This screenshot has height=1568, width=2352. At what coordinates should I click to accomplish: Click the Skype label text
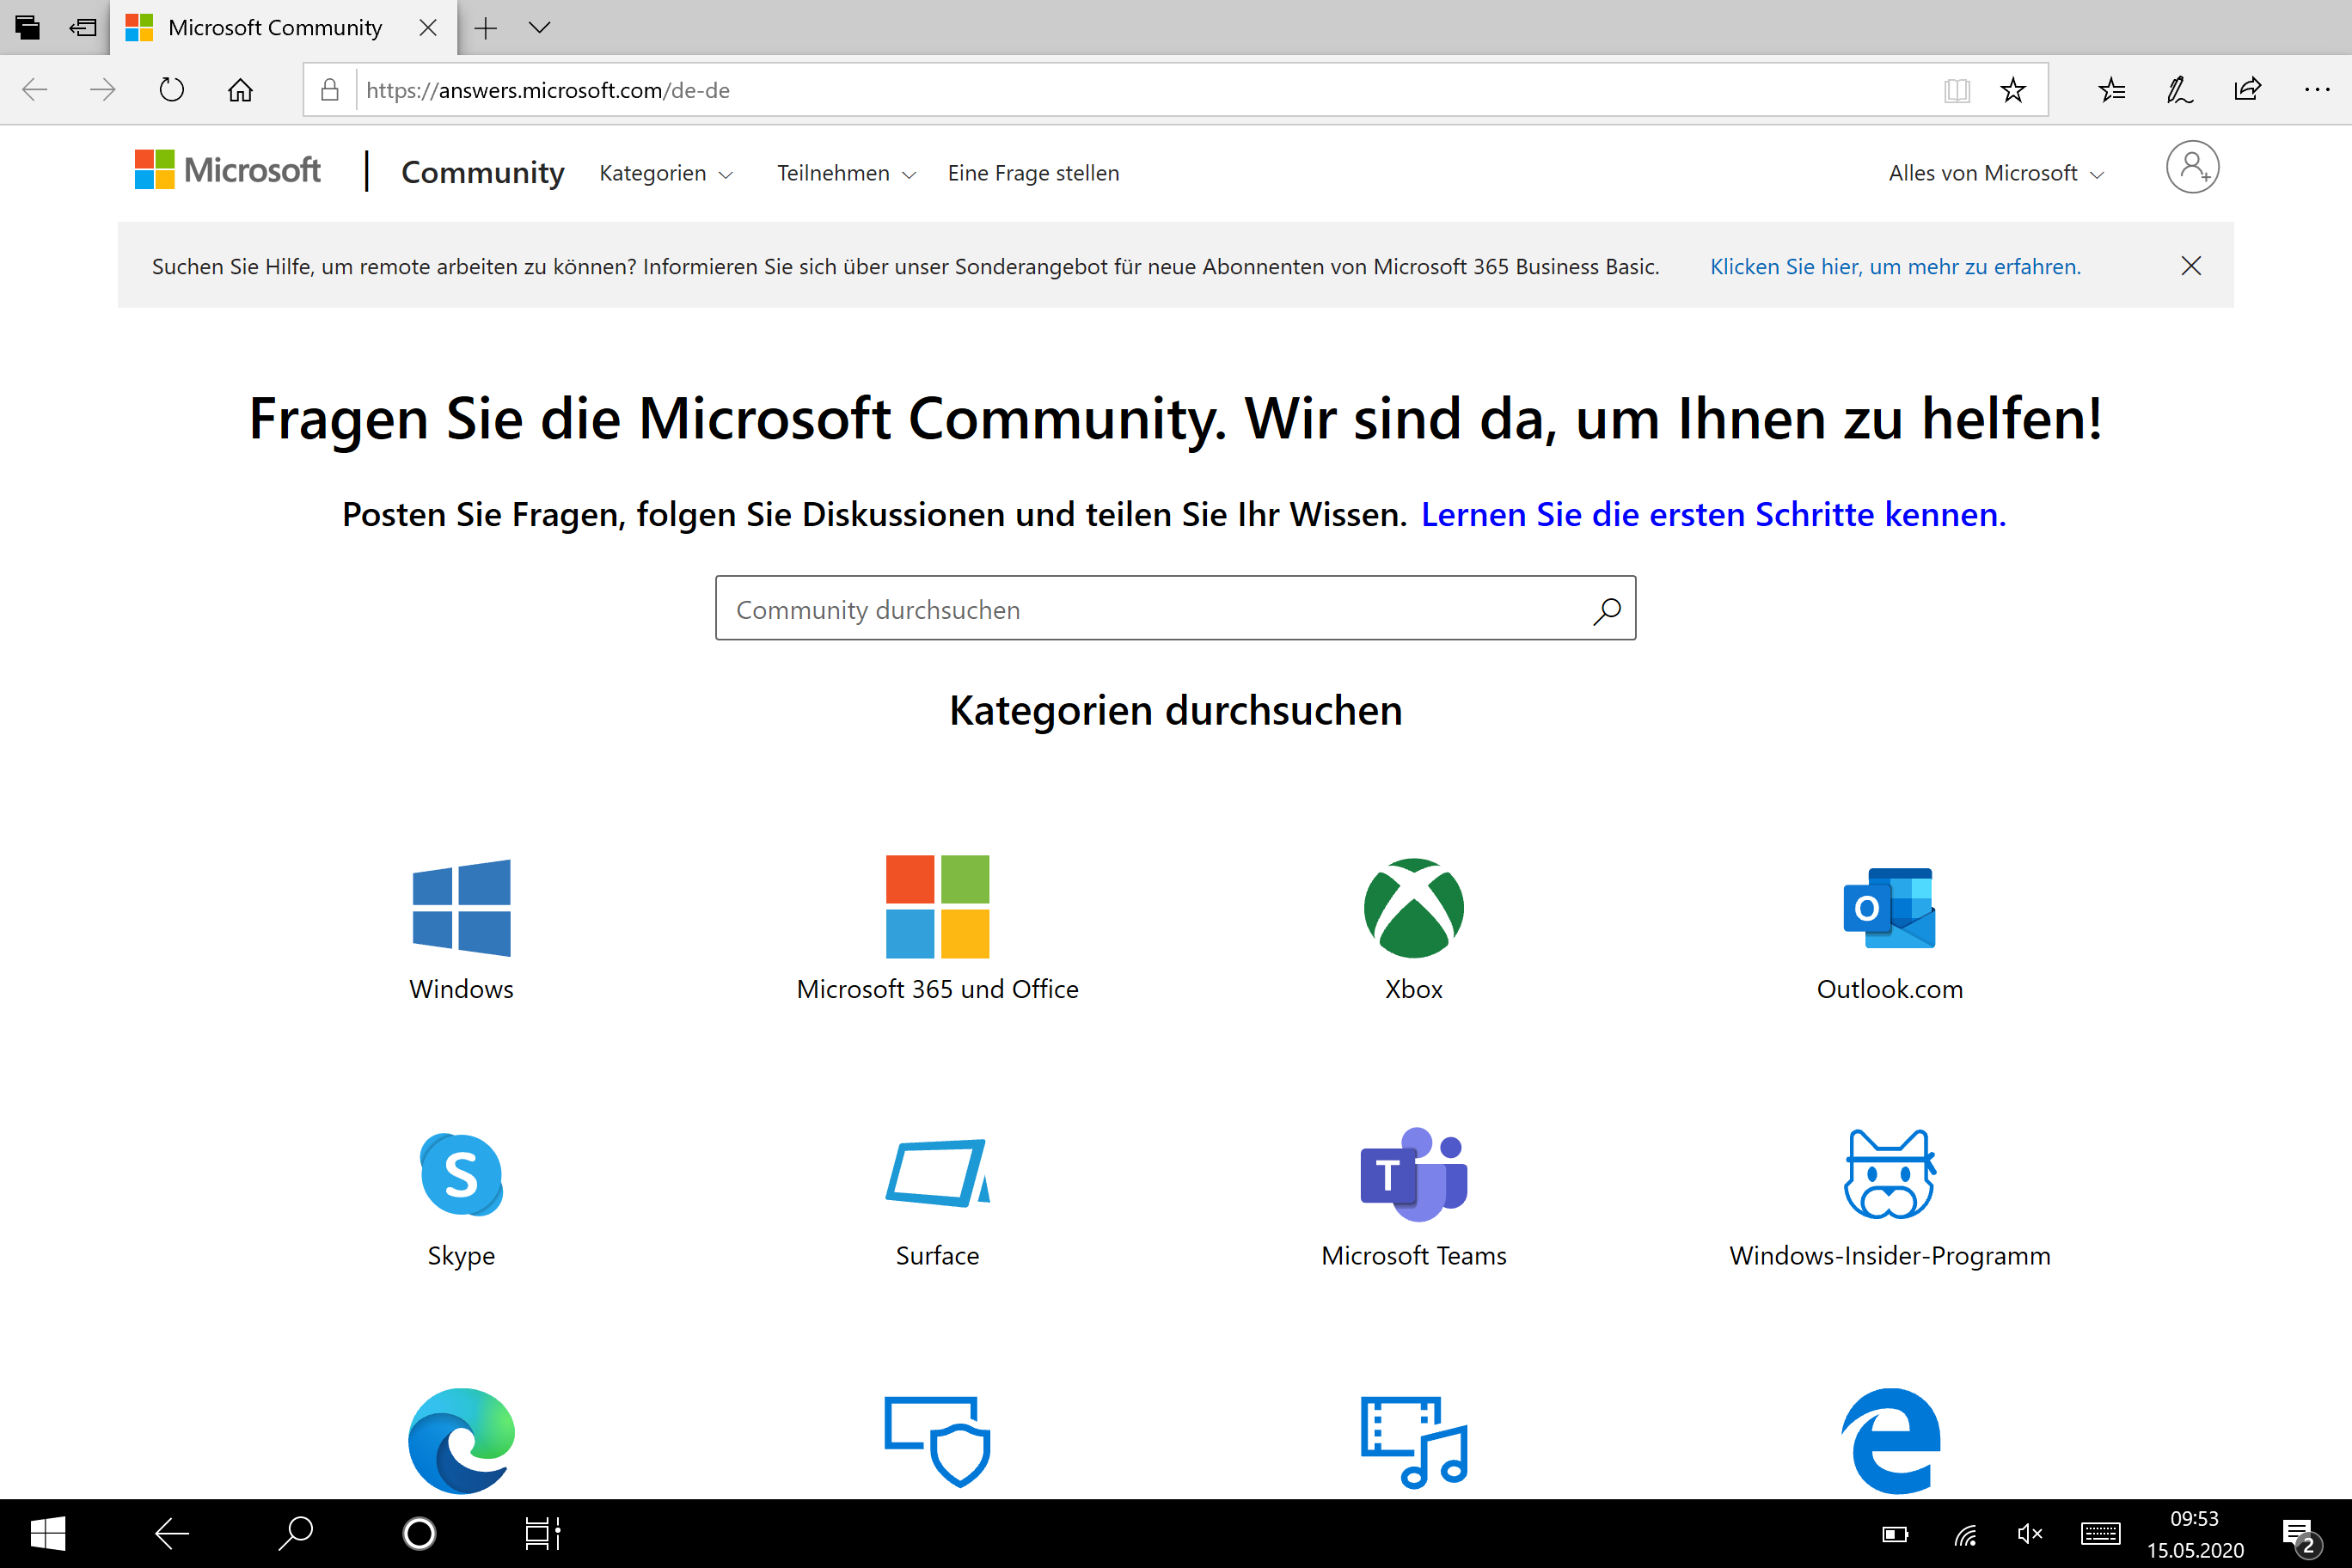461,1256
